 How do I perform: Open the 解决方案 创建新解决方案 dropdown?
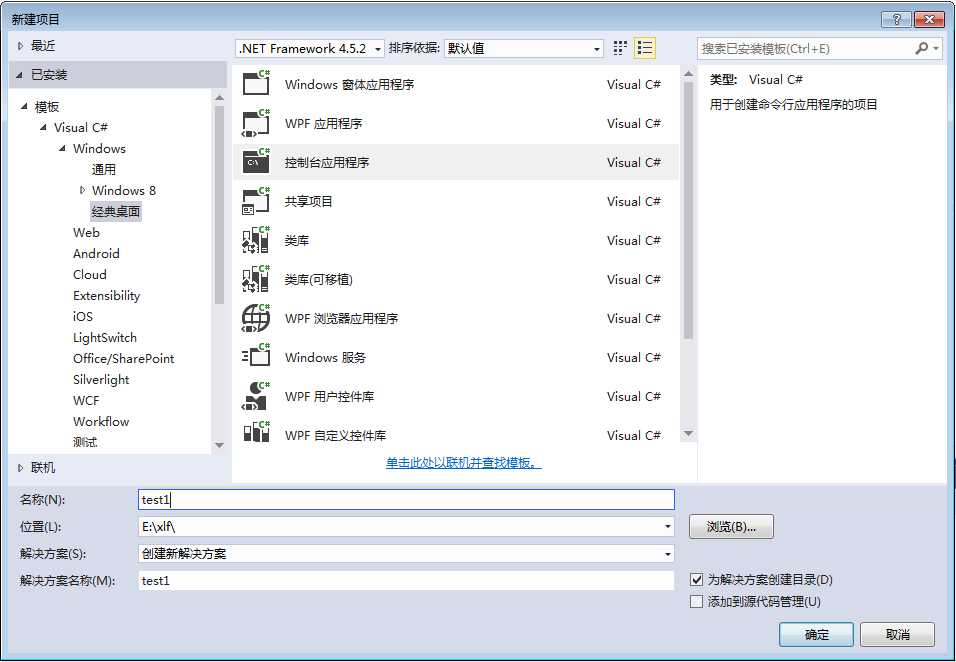[x=668, y=554]
